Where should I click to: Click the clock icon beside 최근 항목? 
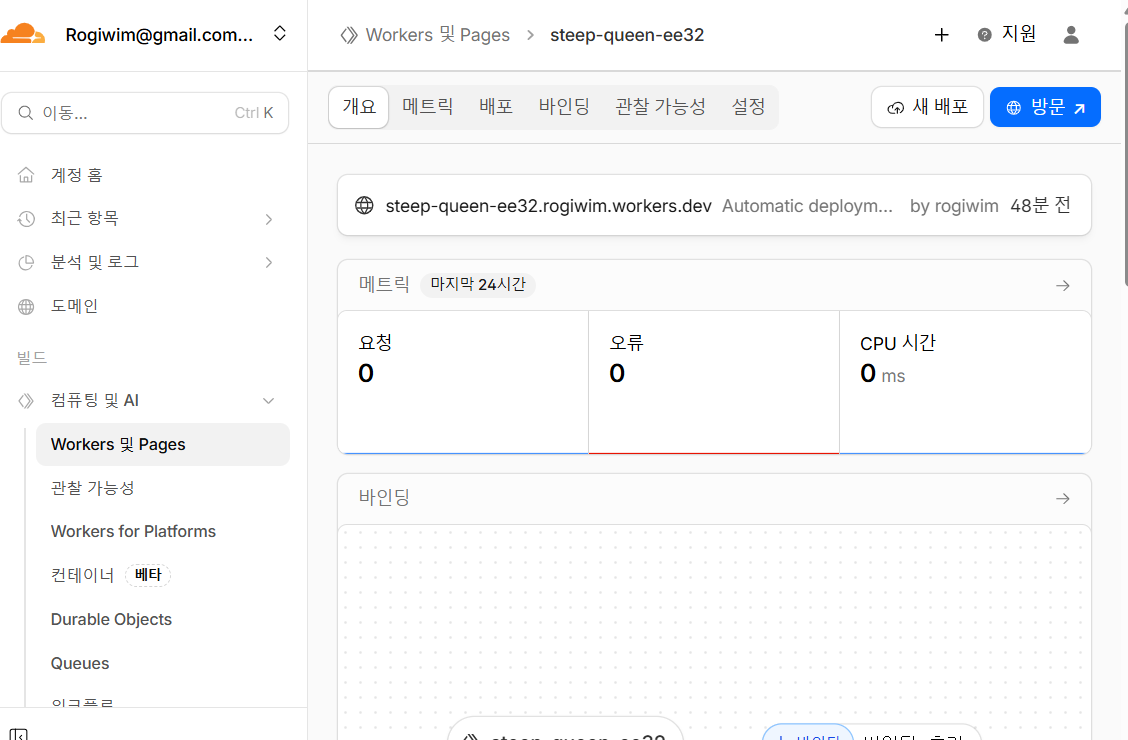coord(26,219)
